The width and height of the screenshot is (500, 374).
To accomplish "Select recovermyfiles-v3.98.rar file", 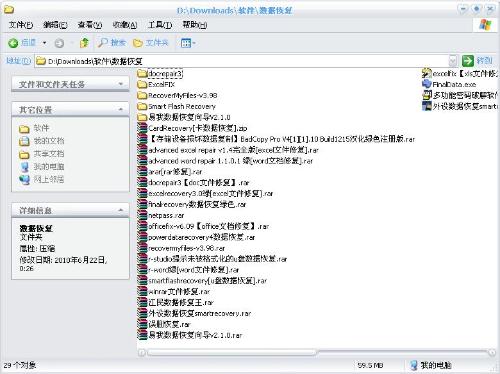I will point(181,248).
